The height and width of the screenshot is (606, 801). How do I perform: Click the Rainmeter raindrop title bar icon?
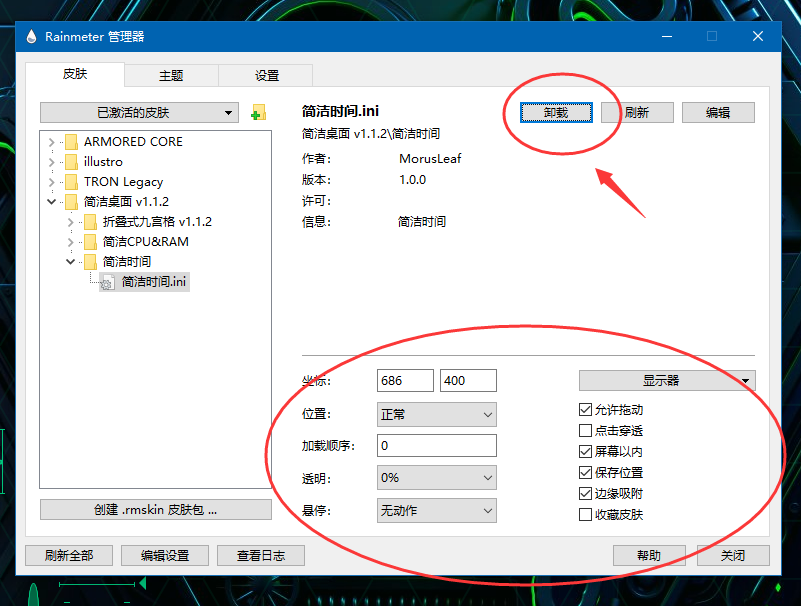tap(29, 36)
